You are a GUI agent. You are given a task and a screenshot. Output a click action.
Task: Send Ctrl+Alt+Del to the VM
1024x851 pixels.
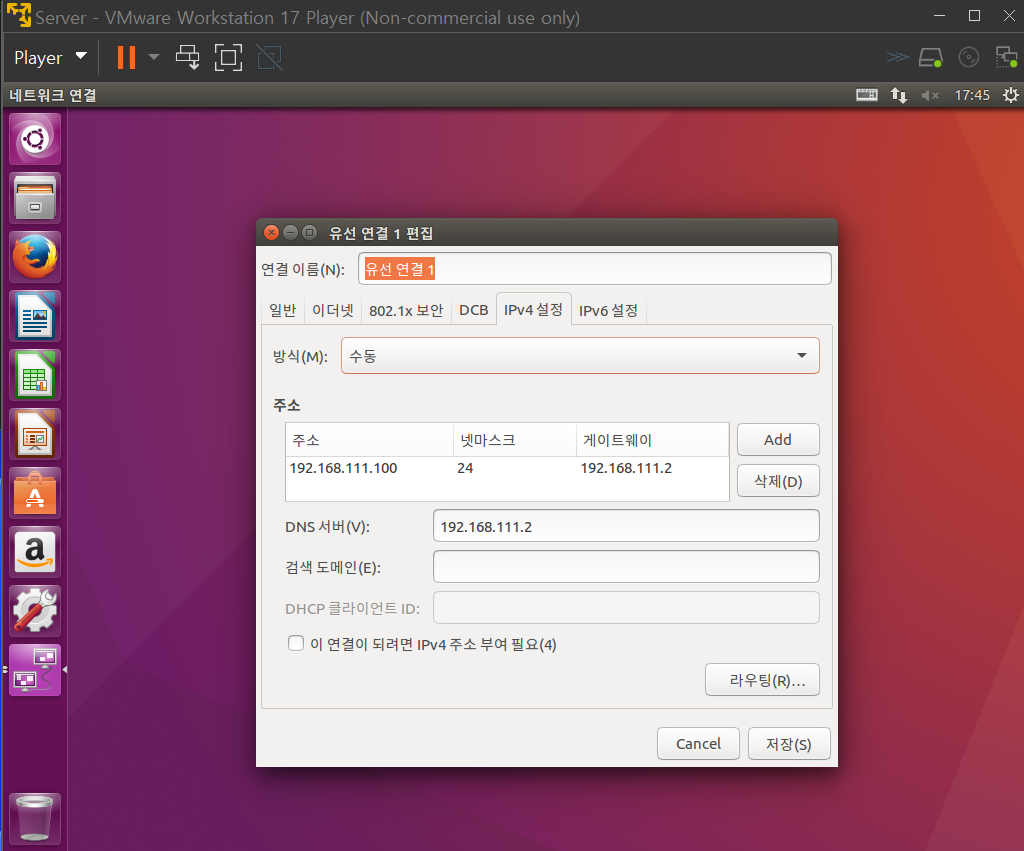188,57
